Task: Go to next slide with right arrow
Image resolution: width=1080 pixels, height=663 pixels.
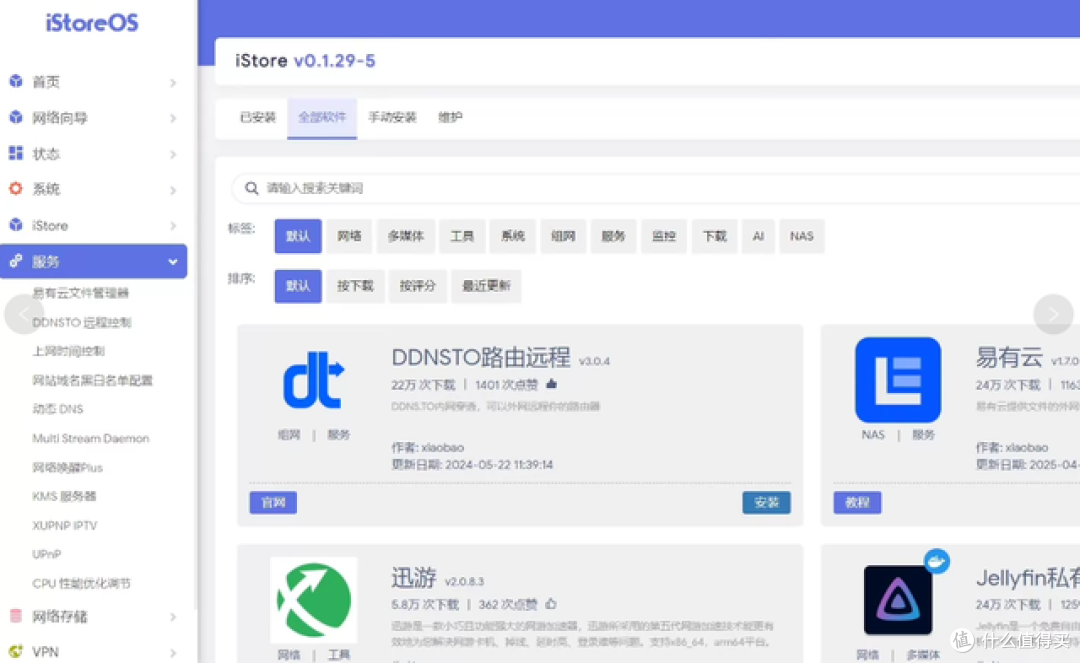Action: coord(1053,315)
